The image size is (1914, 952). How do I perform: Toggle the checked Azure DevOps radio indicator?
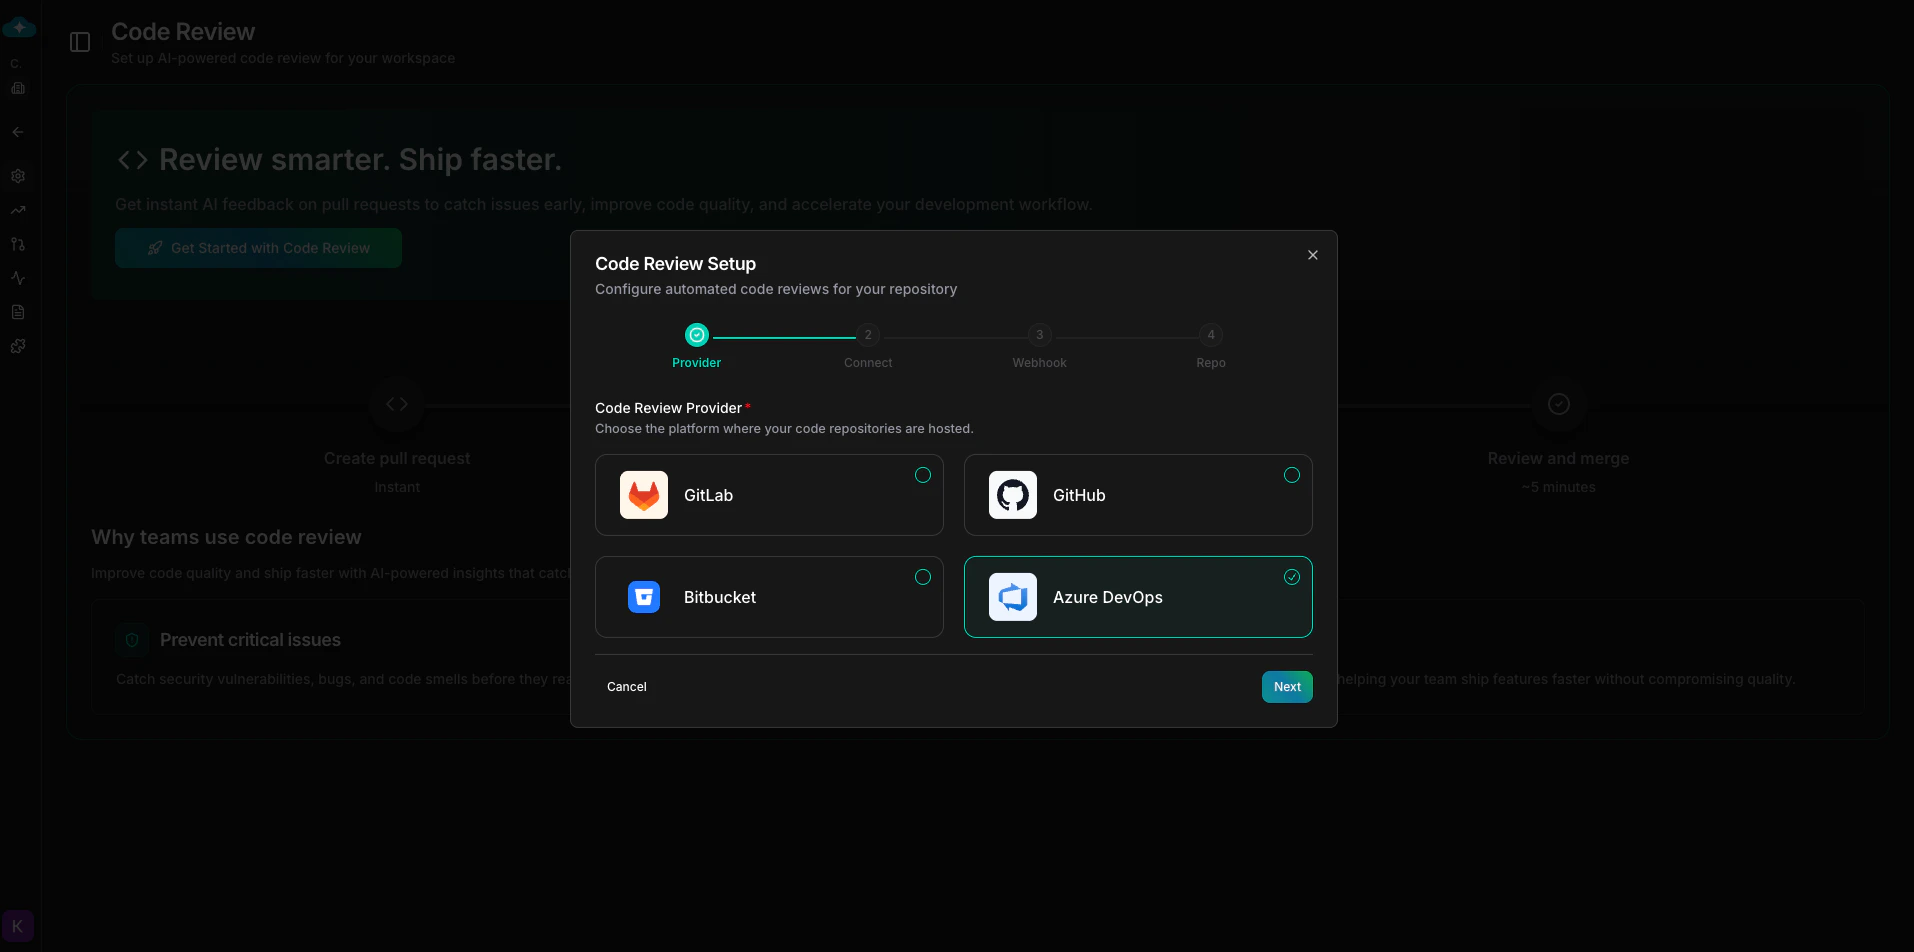click(x=1292, y=577)
